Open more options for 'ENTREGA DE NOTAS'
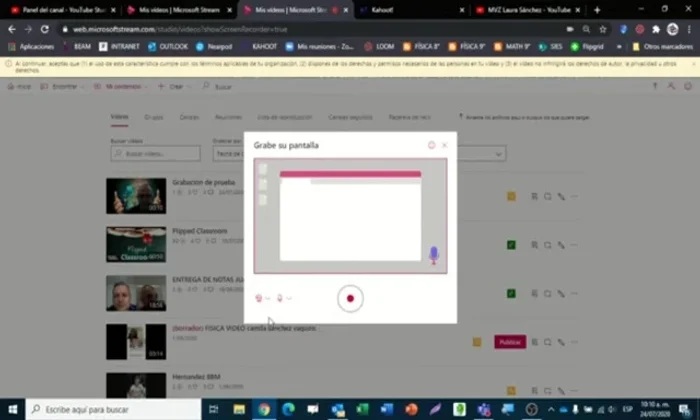 point(575,294)
